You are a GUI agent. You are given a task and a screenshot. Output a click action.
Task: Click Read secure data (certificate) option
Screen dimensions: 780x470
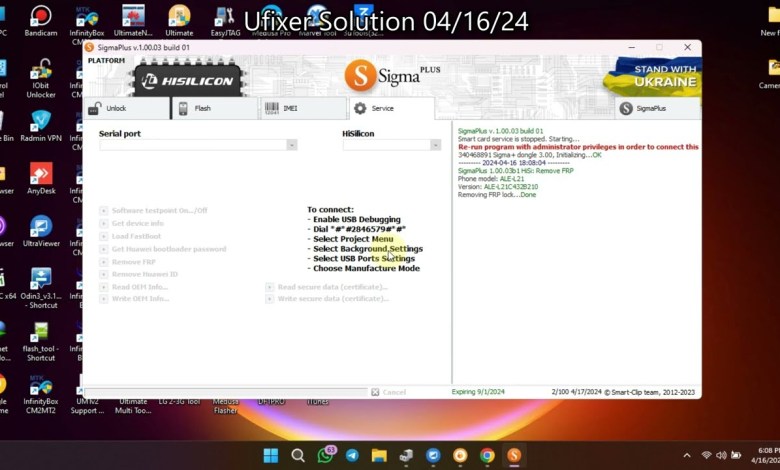[327, 287]
